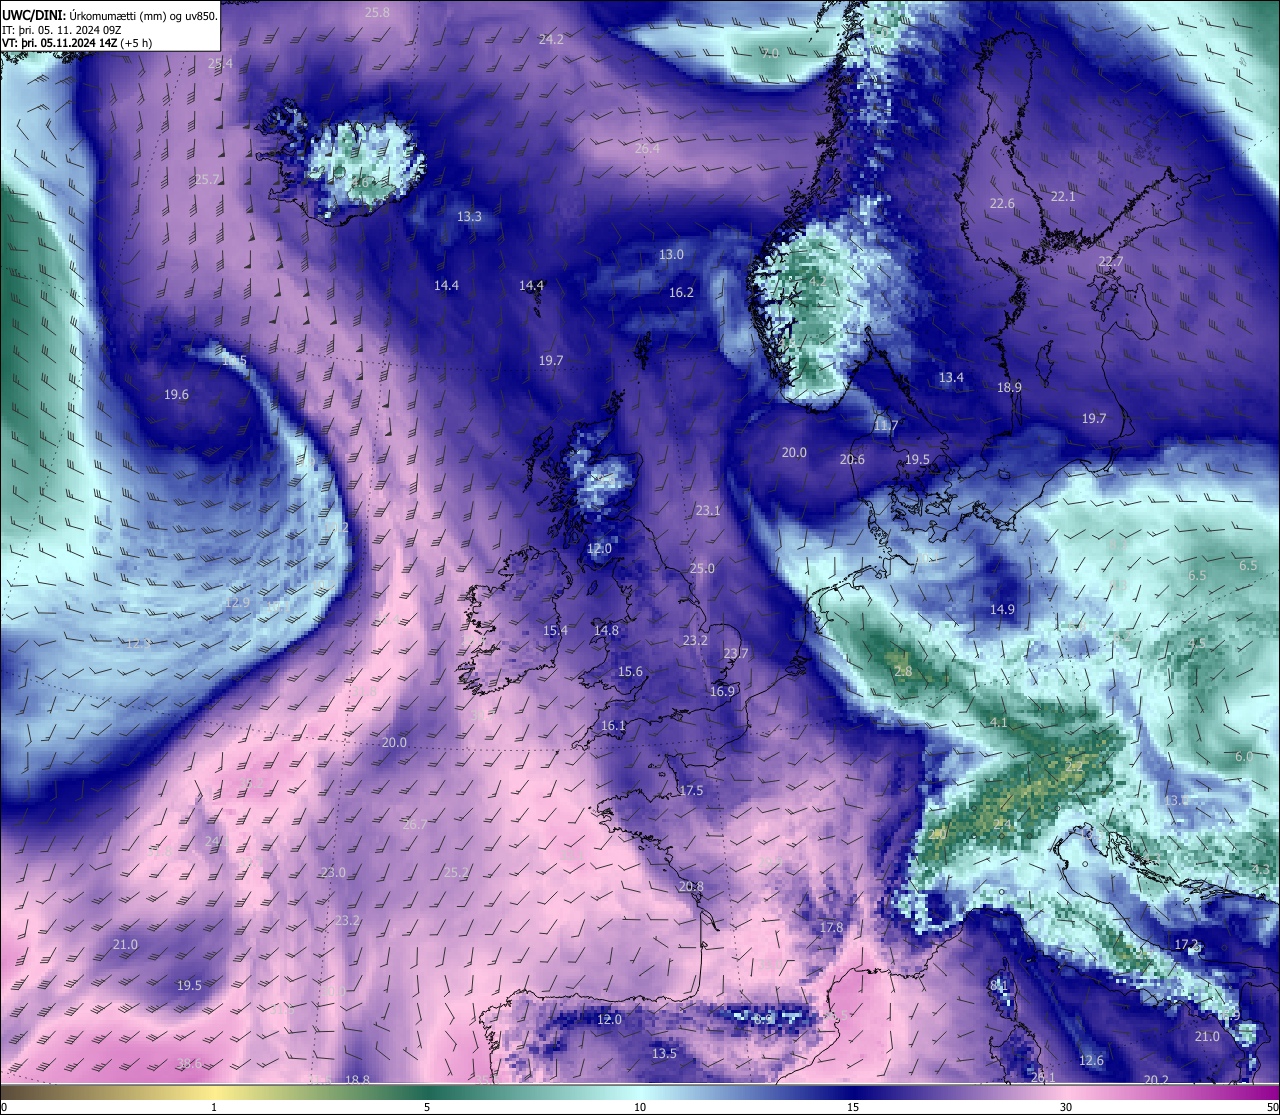Click the map value "4.1"

click(999, 722)
